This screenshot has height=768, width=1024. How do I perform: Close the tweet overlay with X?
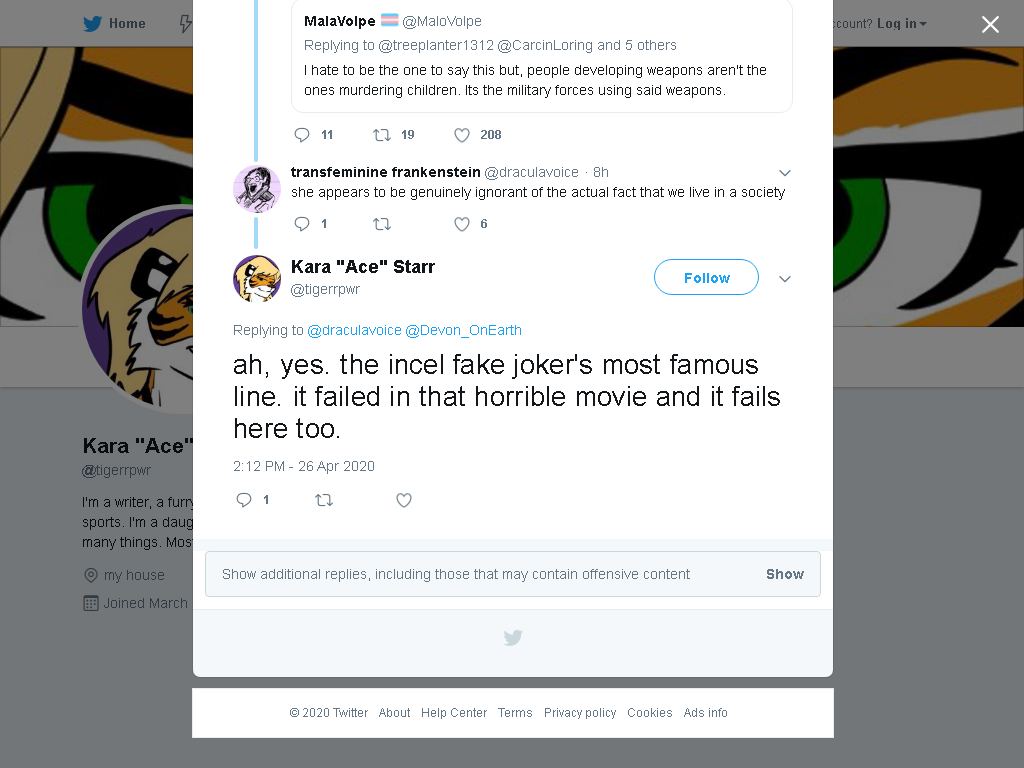coord(990,25)
